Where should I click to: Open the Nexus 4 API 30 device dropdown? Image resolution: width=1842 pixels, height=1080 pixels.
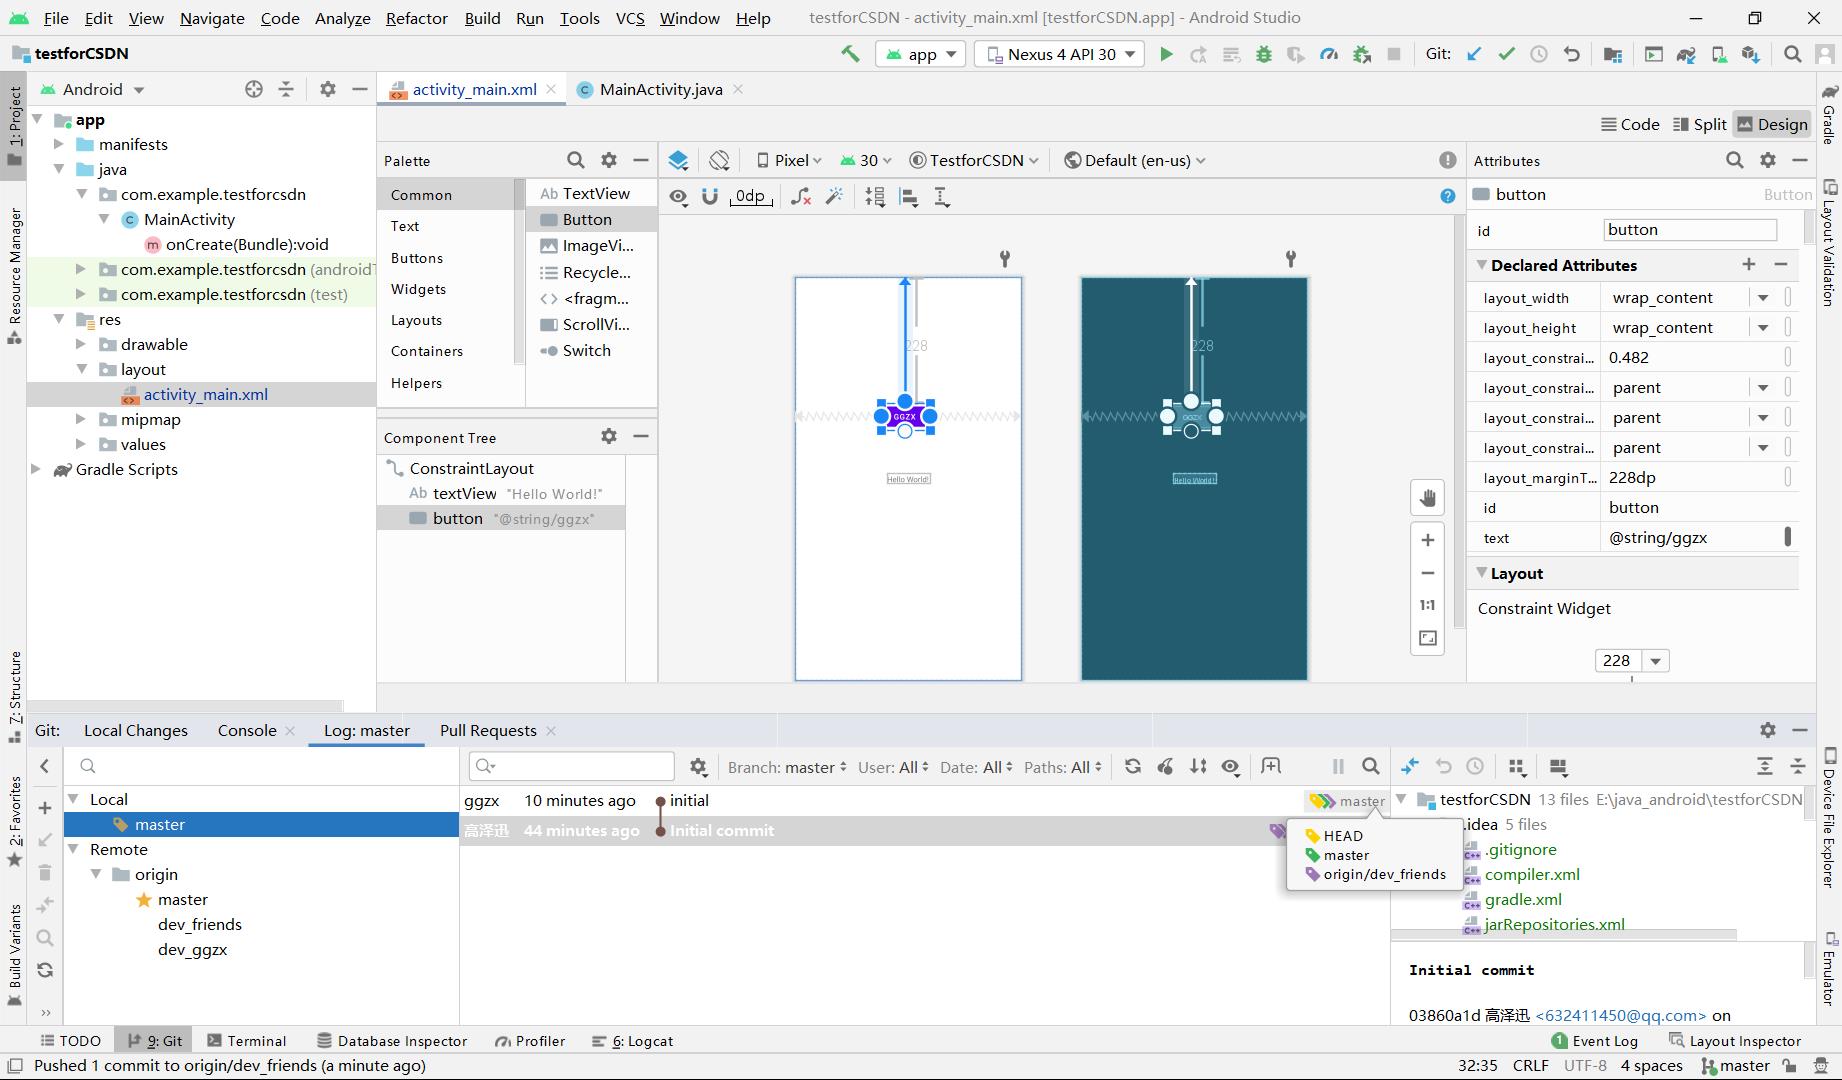pyautogui.click(x=1060, y=54)
